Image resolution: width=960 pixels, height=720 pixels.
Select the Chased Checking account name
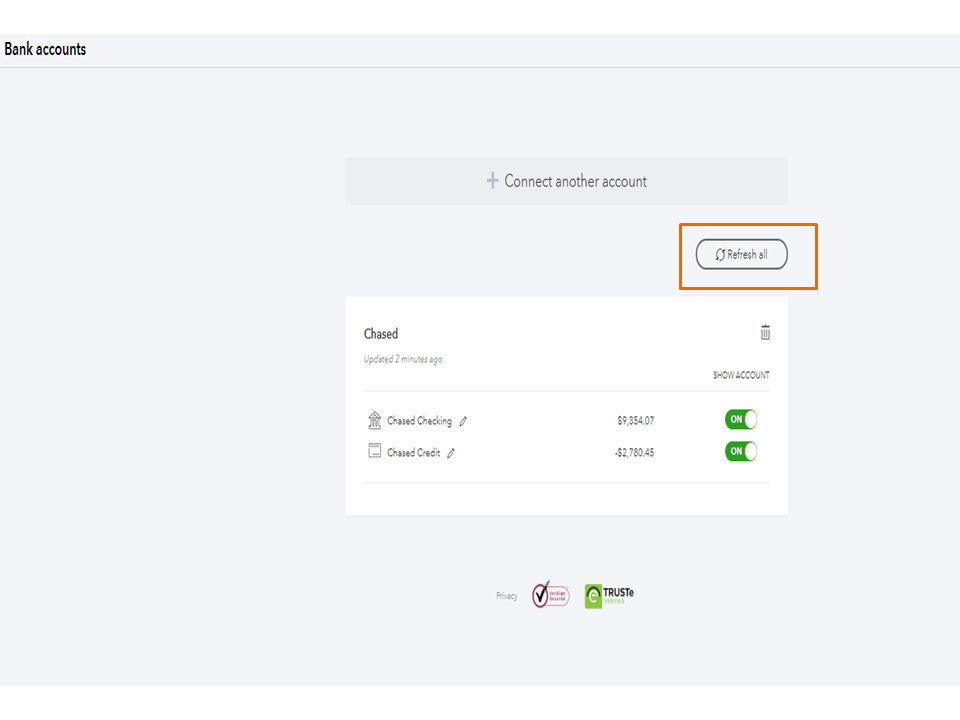[419, 421]
